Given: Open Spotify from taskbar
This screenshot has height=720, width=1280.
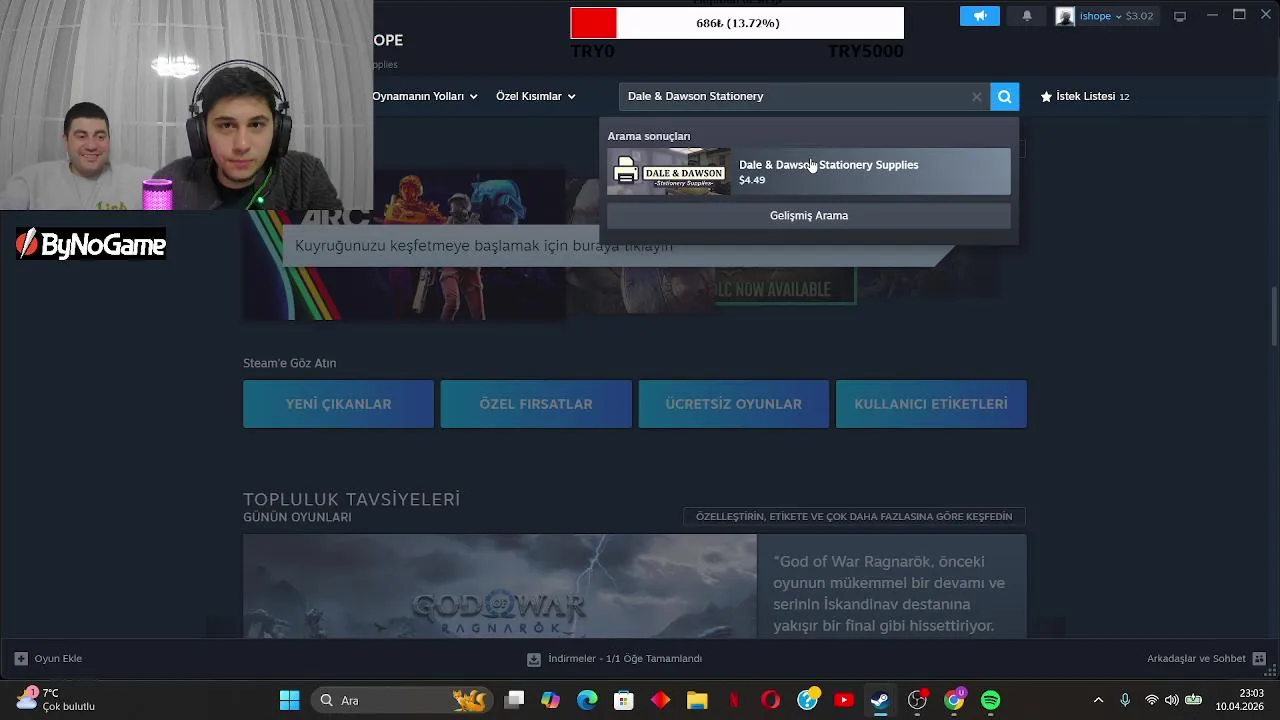Looking at the screenshot, I should [x=990, y=700].
